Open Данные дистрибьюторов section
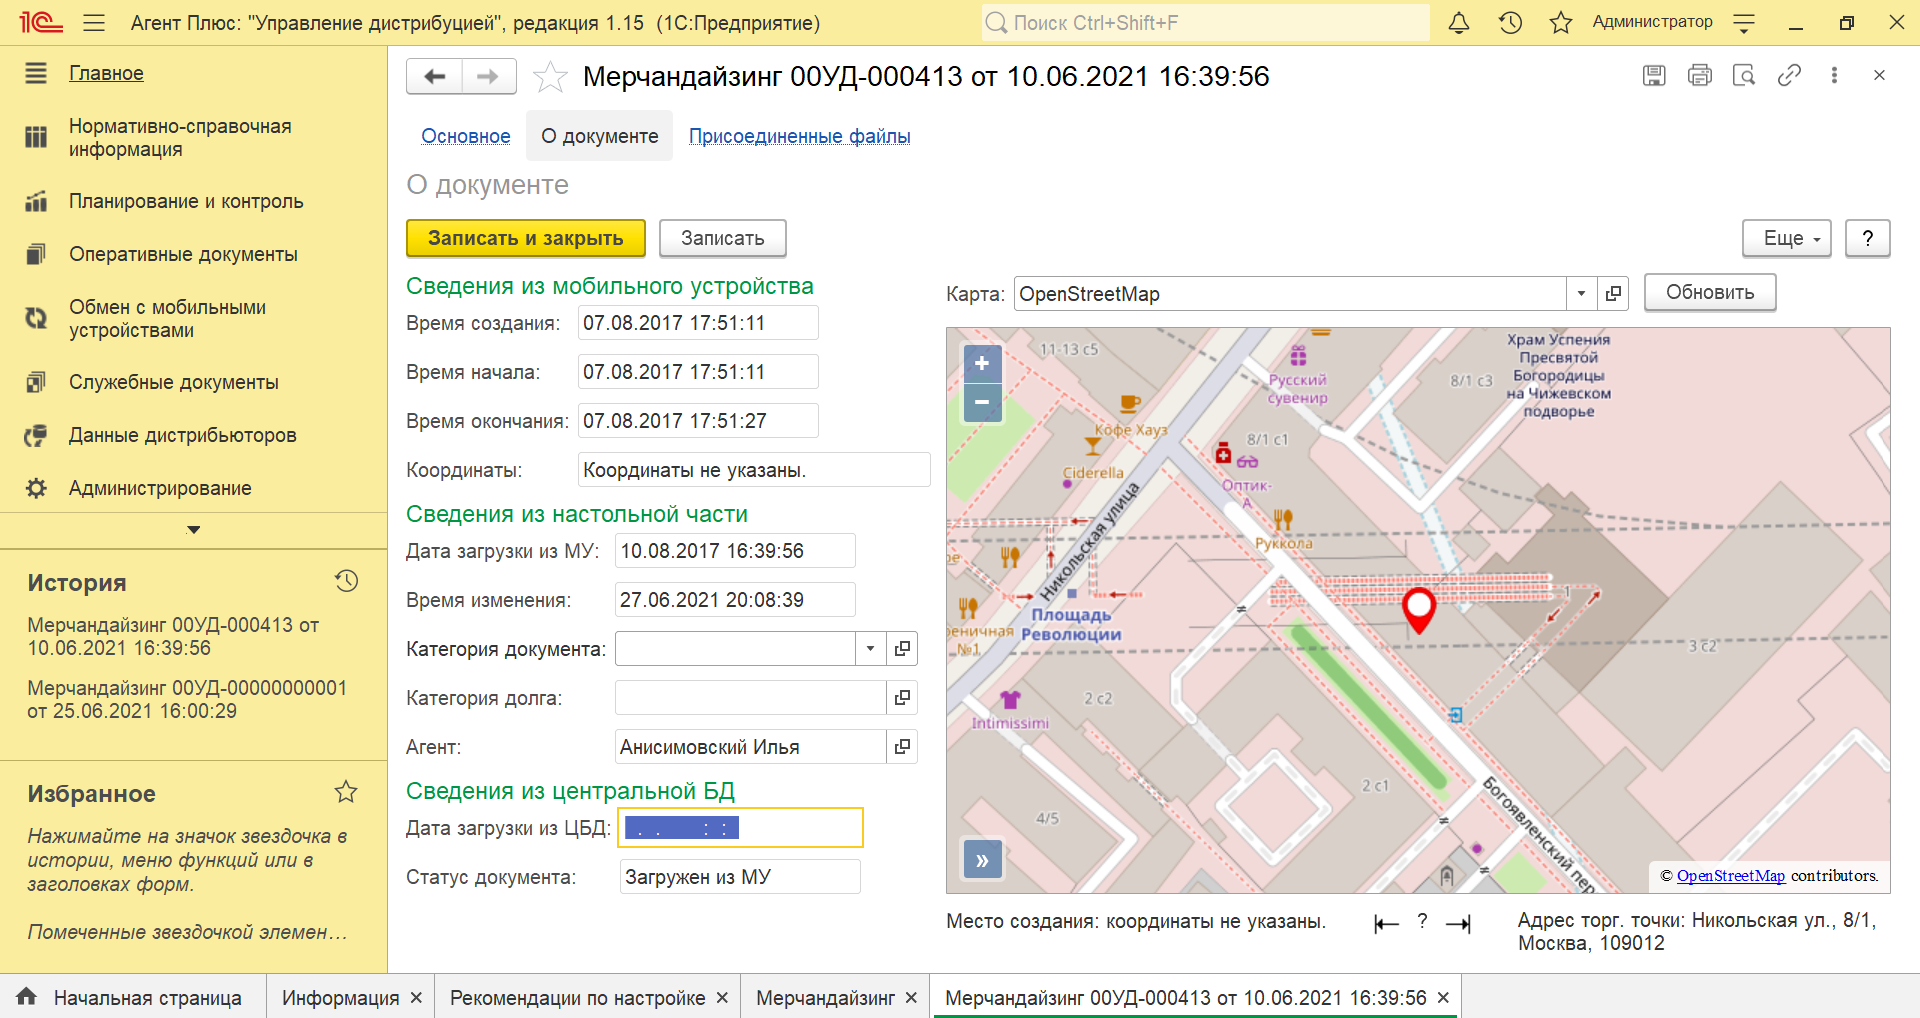The width and height of the screenshot is (1920, 1018). tap(182, 435)
